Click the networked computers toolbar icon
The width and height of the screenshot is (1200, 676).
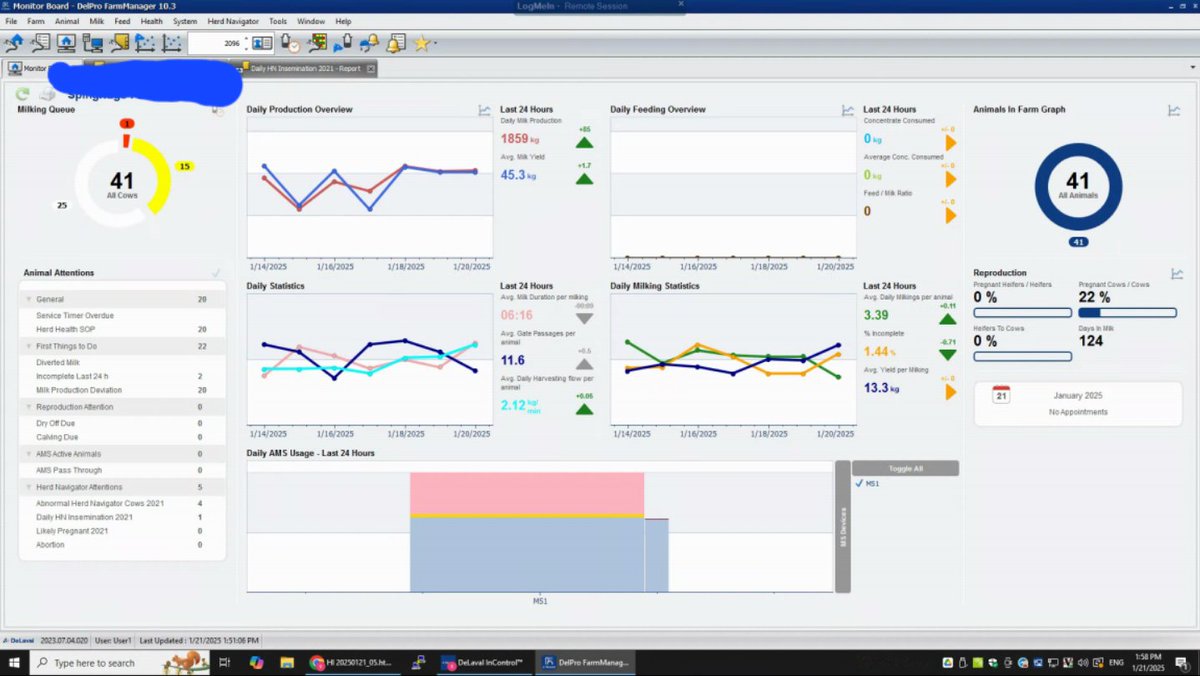tap(93, 43)
